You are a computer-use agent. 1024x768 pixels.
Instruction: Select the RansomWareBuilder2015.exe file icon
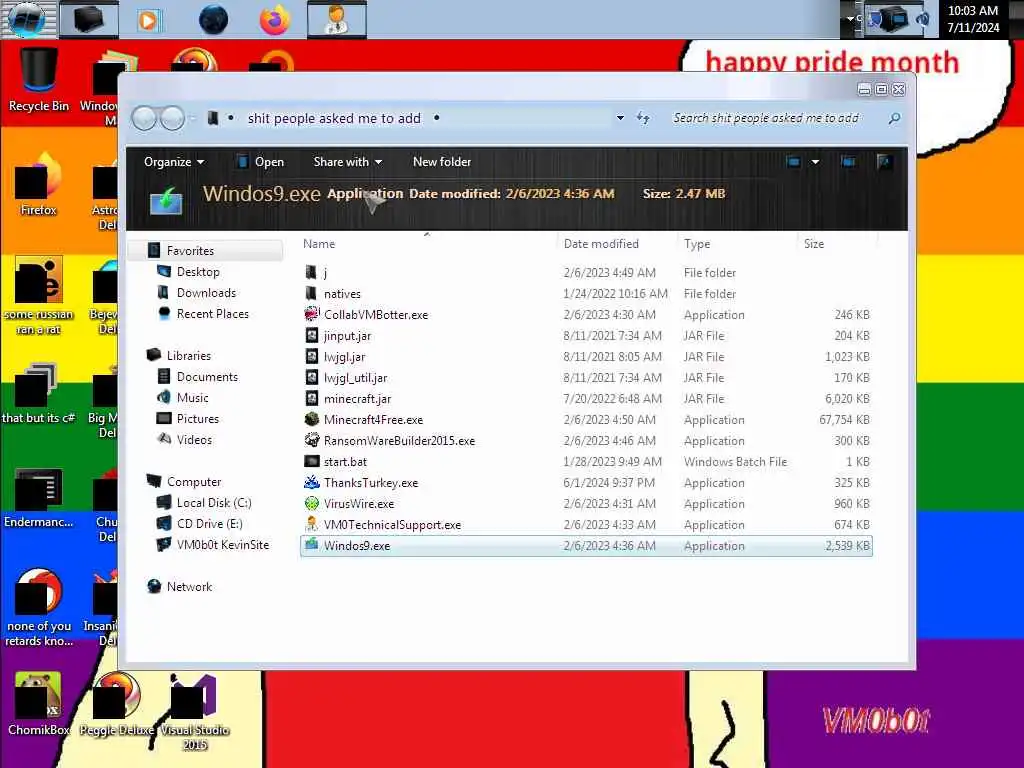(x=312, y=440)
